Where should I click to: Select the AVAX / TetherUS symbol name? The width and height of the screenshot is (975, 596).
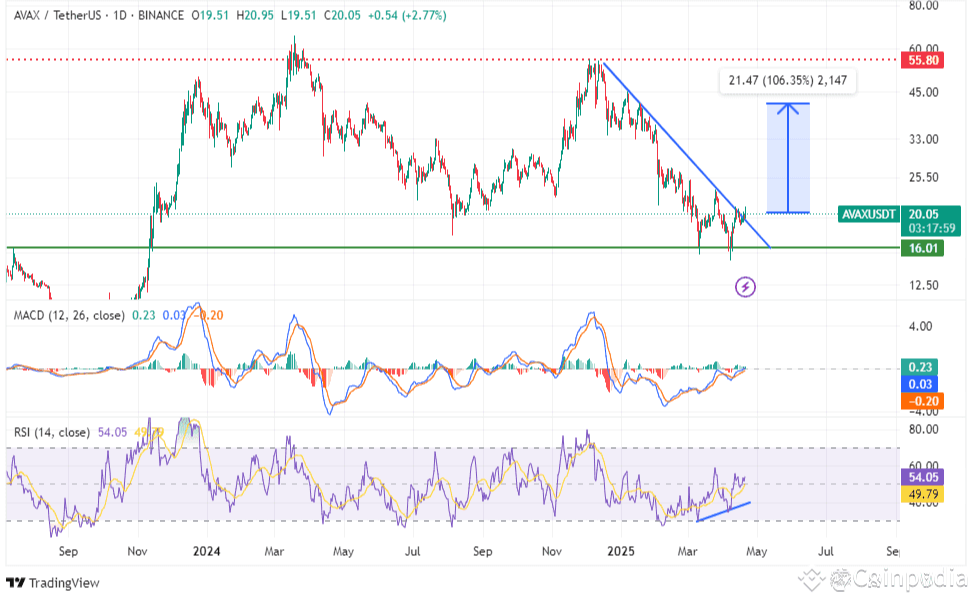pyautogui.click(x=55, y=16)
